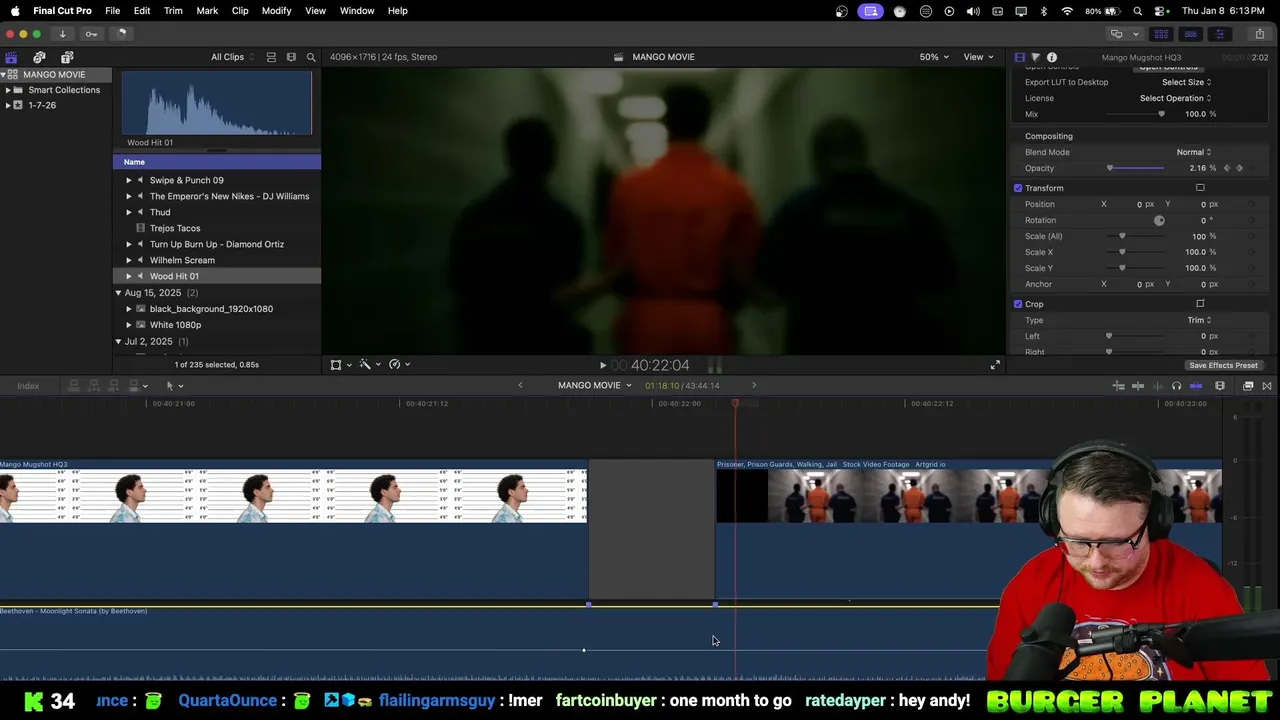Enter full screen viewer playback
Viewport: 1280px width, 720px height.
pos(994,365)
